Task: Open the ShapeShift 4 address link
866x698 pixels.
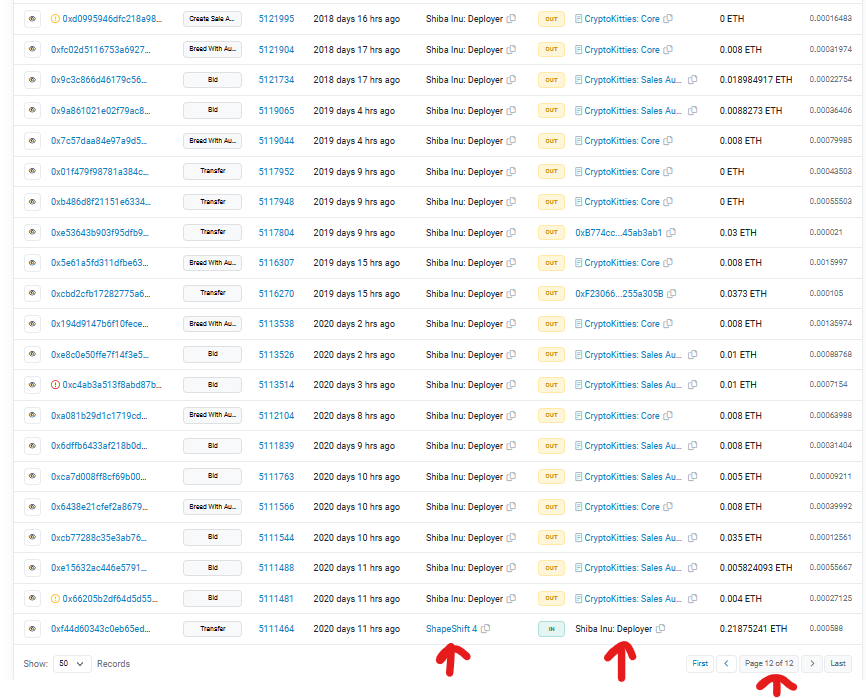Action: point(451,629)
